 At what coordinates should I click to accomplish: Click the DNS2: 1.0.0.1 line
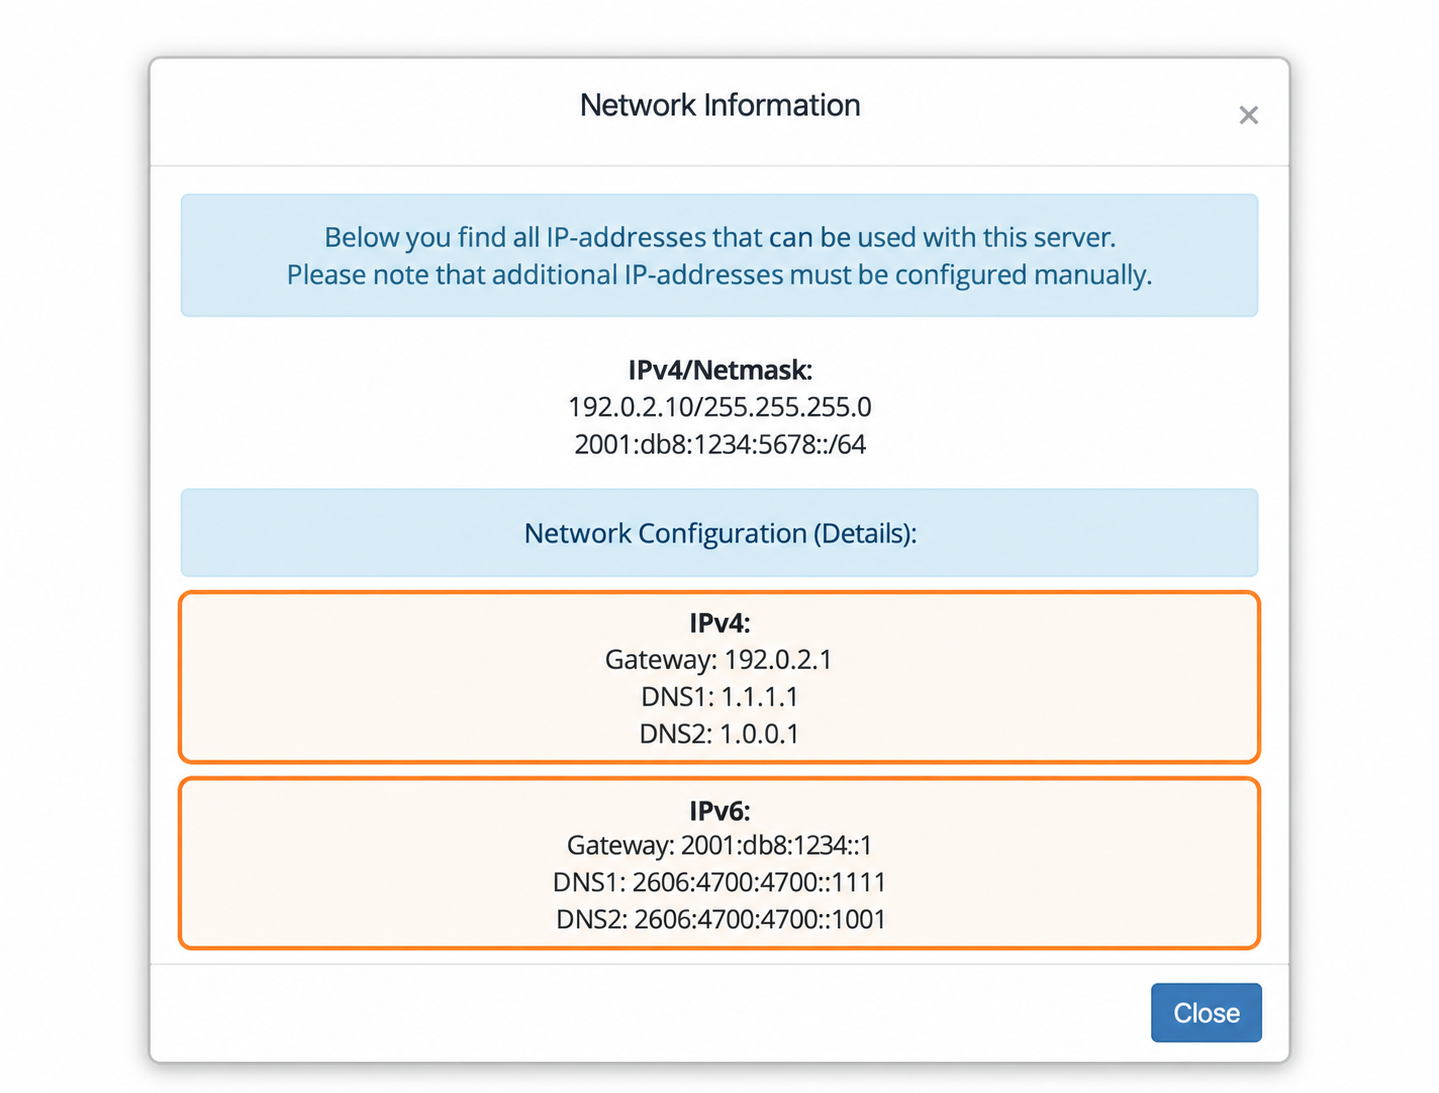720,734
